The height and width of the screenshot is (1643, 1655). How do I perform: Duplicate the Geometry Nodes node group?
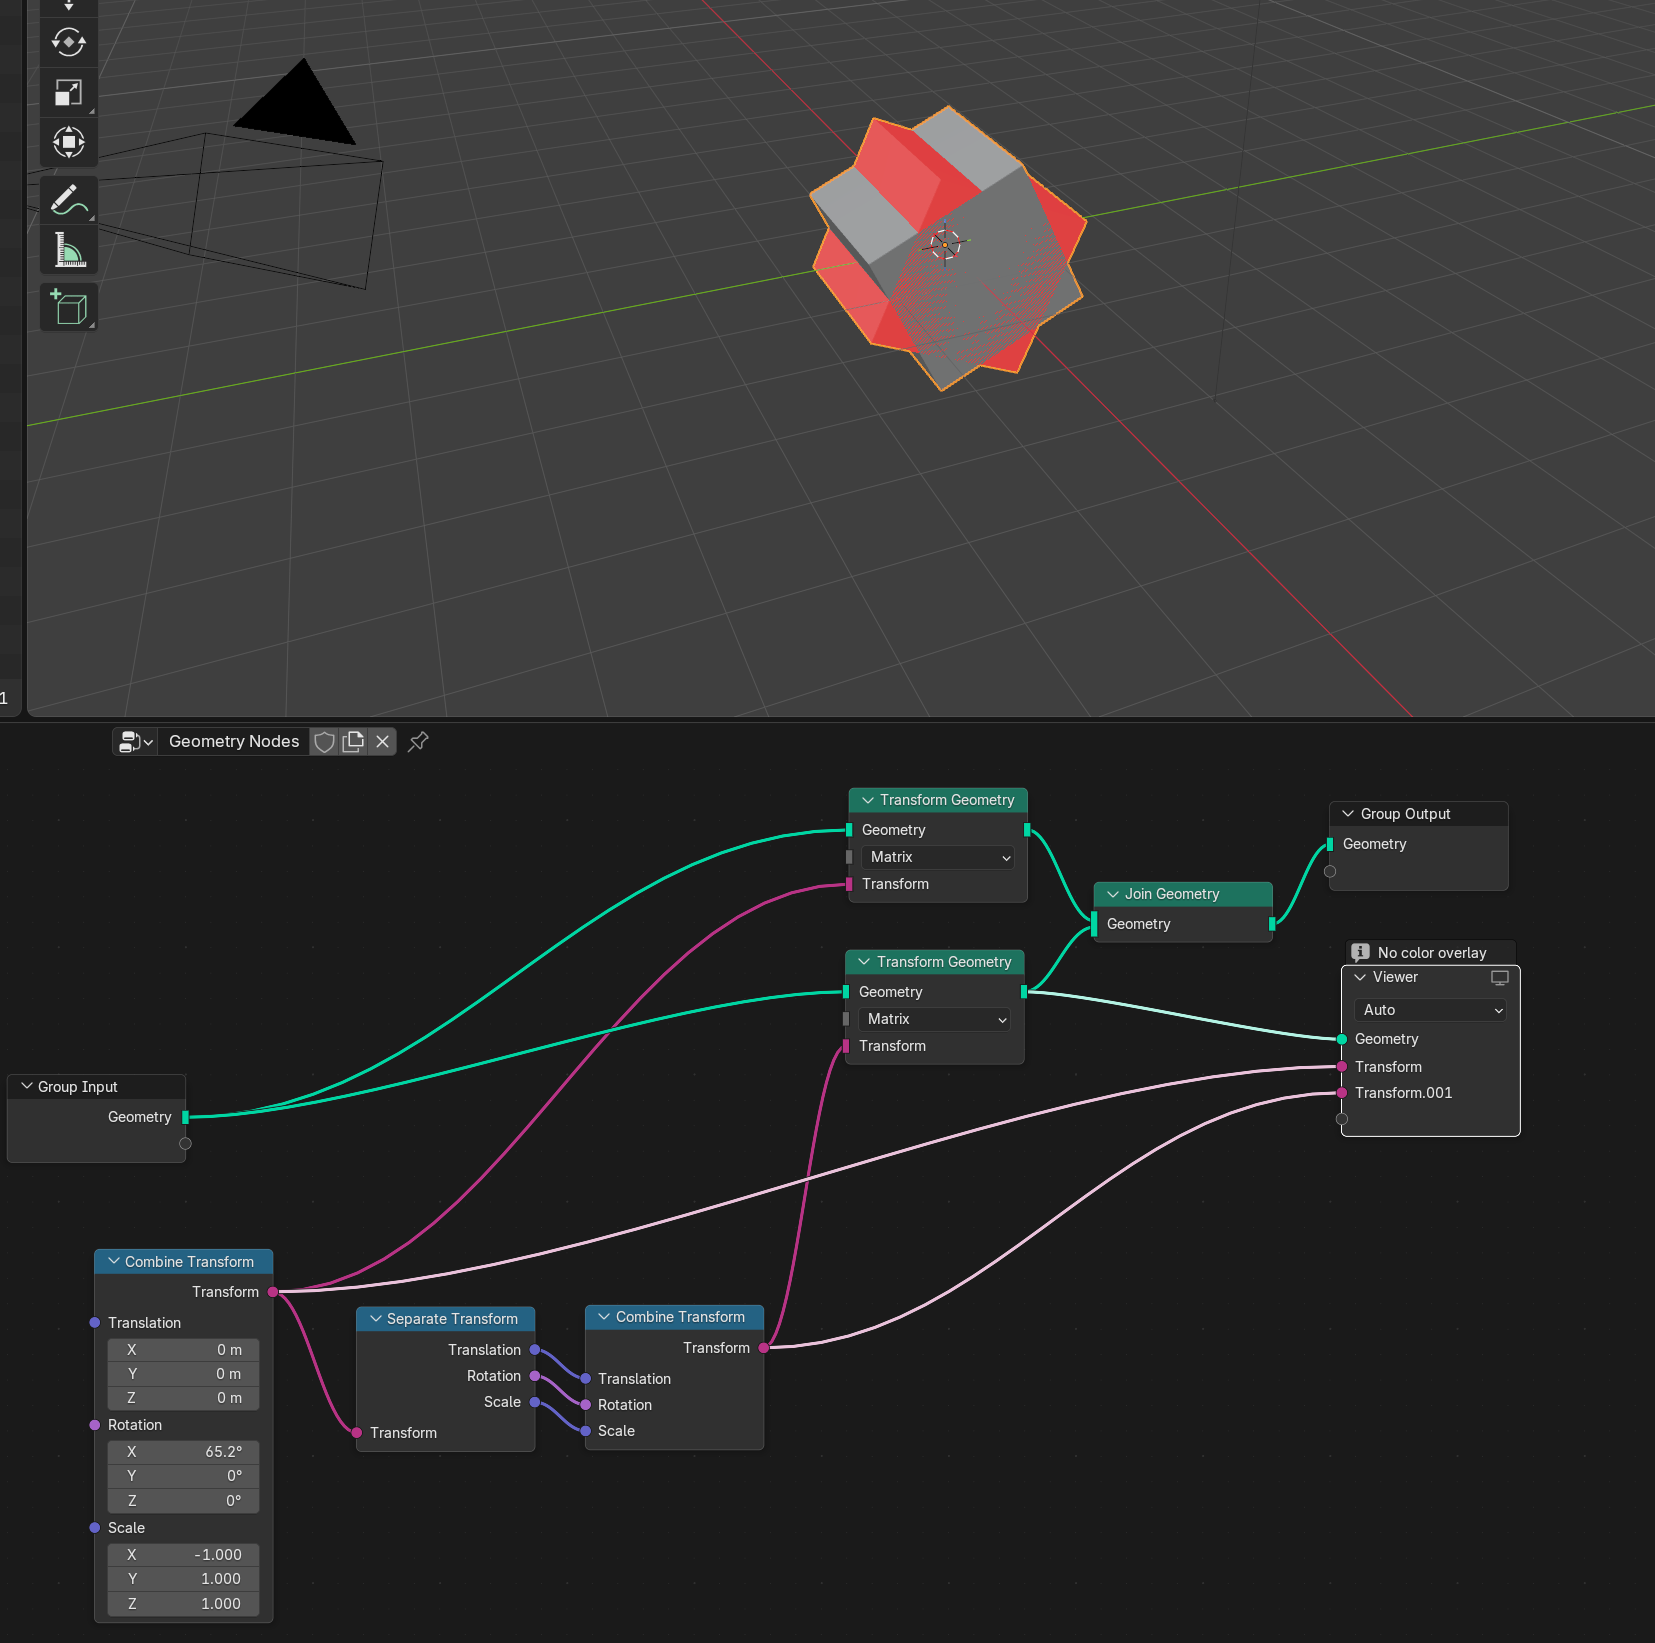tap(353, 742)
